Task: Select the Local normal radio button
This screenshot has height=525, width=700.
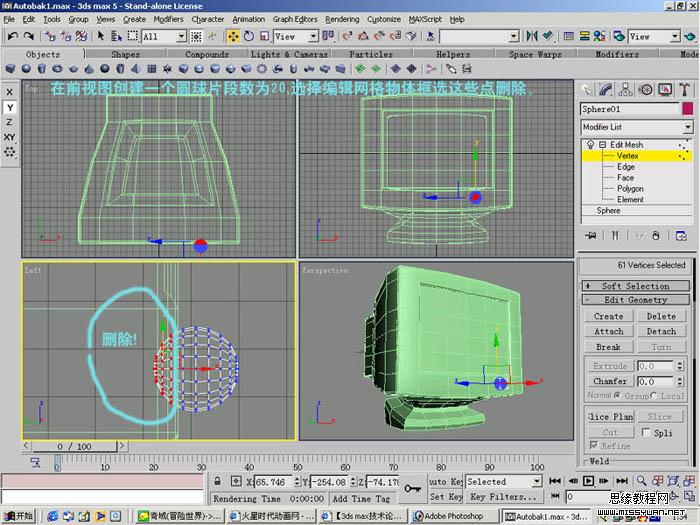Action: 654,395
